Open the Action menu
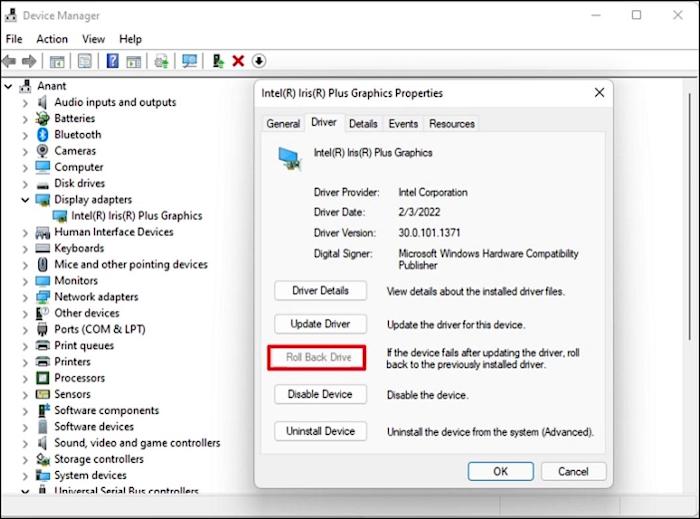This screenshot has height=519, width=700. pos(52,39)
